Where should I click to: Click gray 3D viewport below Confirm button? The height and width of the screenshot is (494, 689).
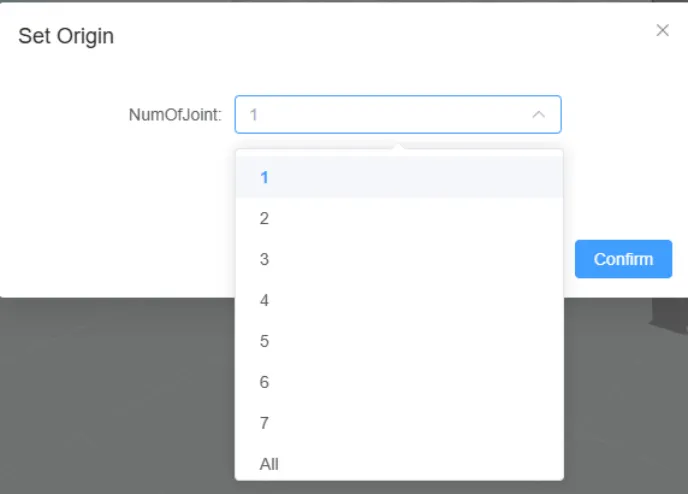click(x=620, y=400)
